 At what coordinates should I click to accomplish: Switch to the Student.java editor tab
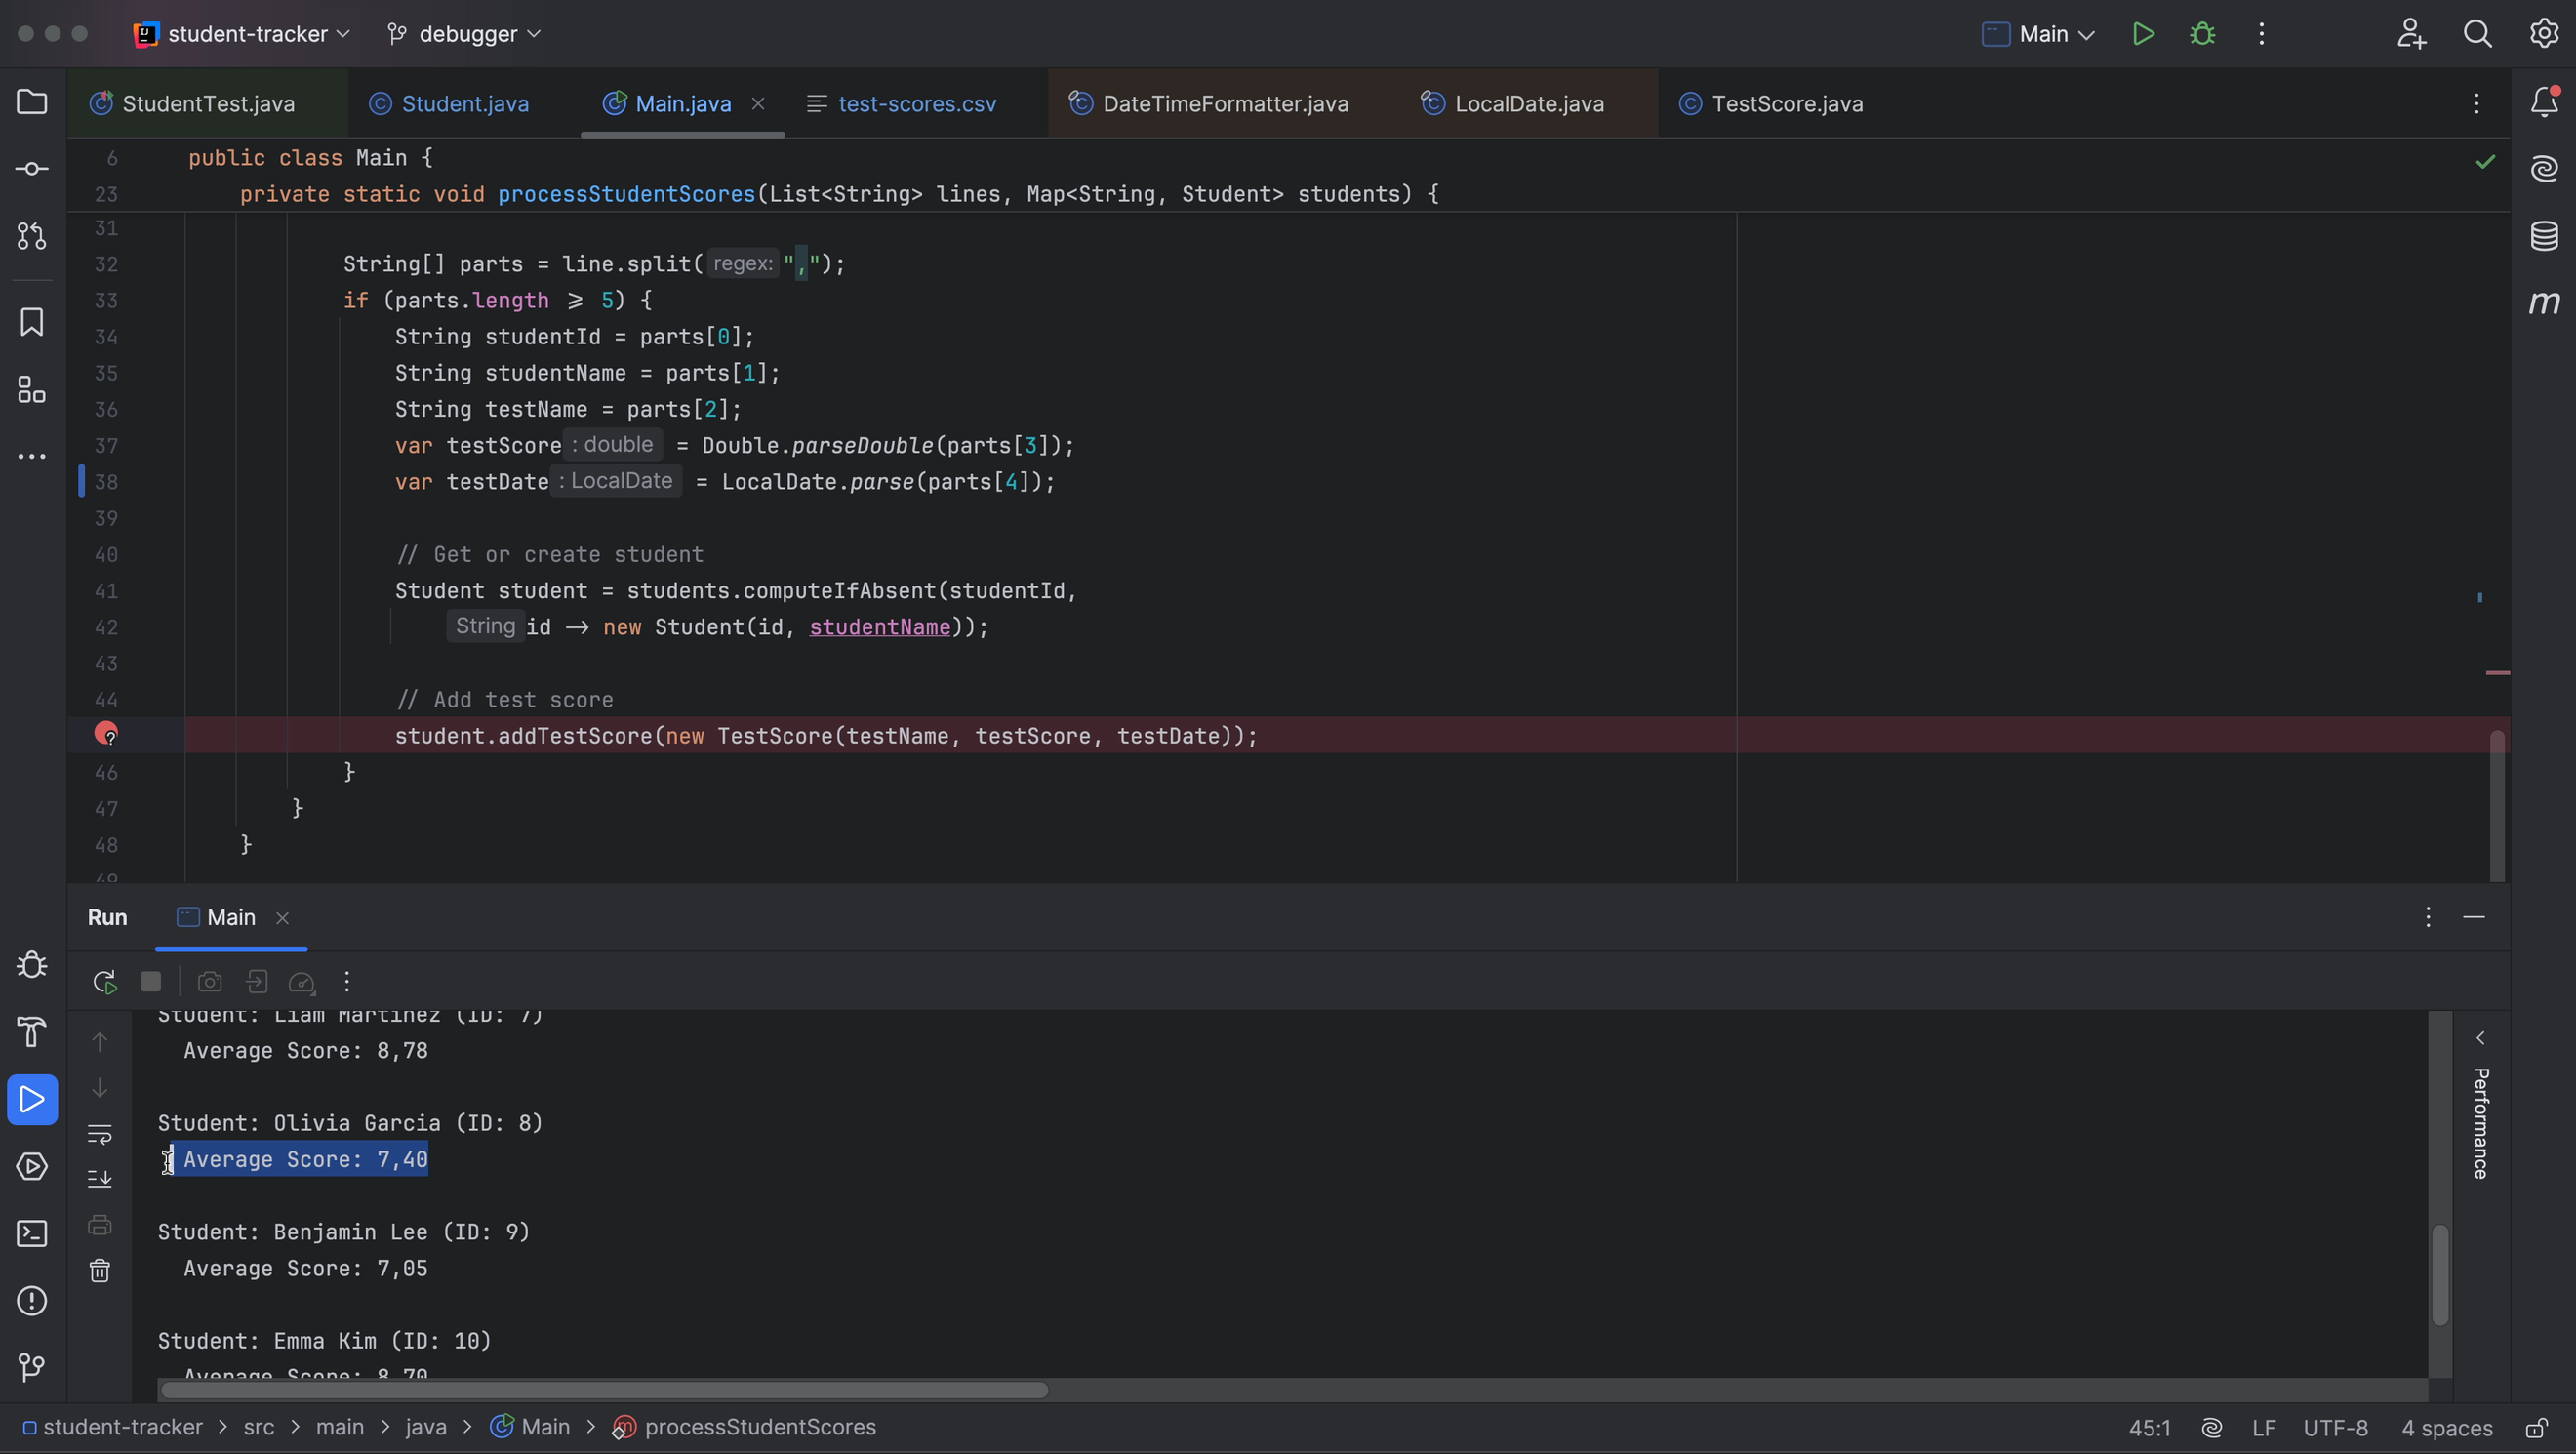tap(464, 104)
